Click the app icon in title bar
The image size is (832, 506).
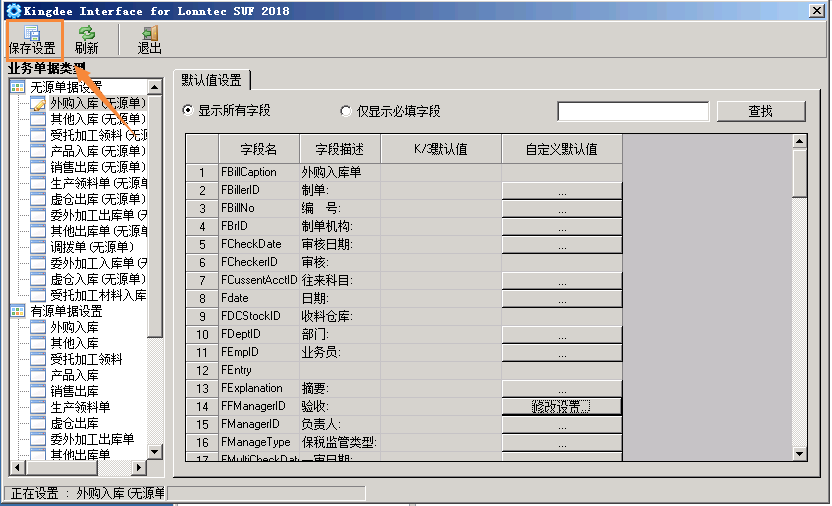pos(13,11)
